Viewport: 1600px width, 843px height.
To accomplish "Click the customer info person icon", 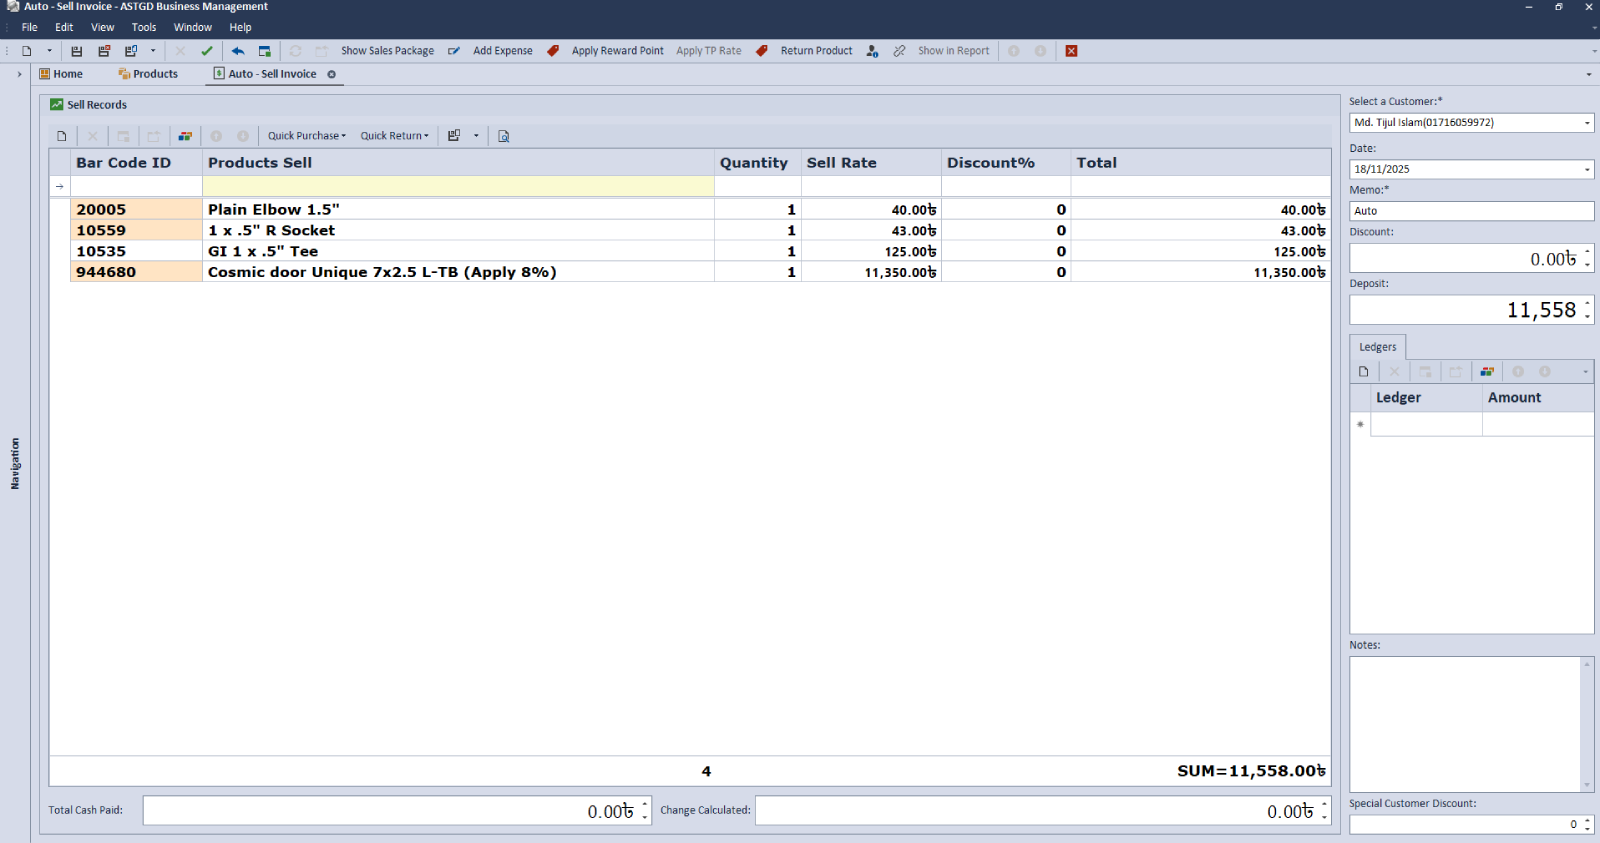I will [x=872, y=51].
